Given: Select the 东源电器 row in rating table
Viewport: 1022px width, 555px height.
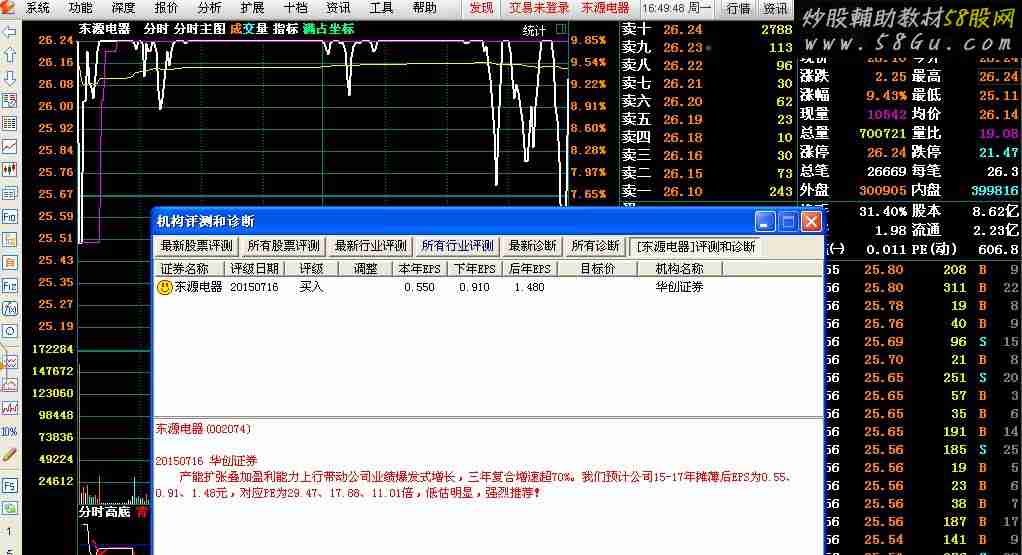Looking at the screenshot, I should coord(488,287).
